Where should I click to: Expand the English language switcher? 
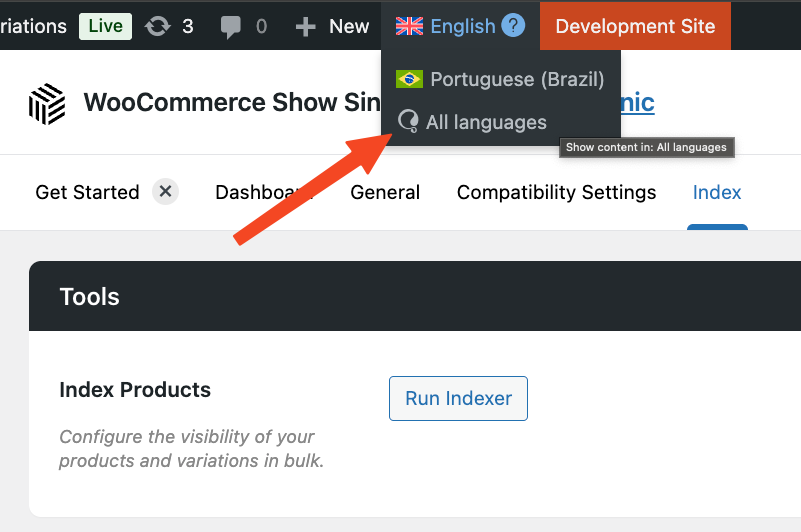point(462,26)
